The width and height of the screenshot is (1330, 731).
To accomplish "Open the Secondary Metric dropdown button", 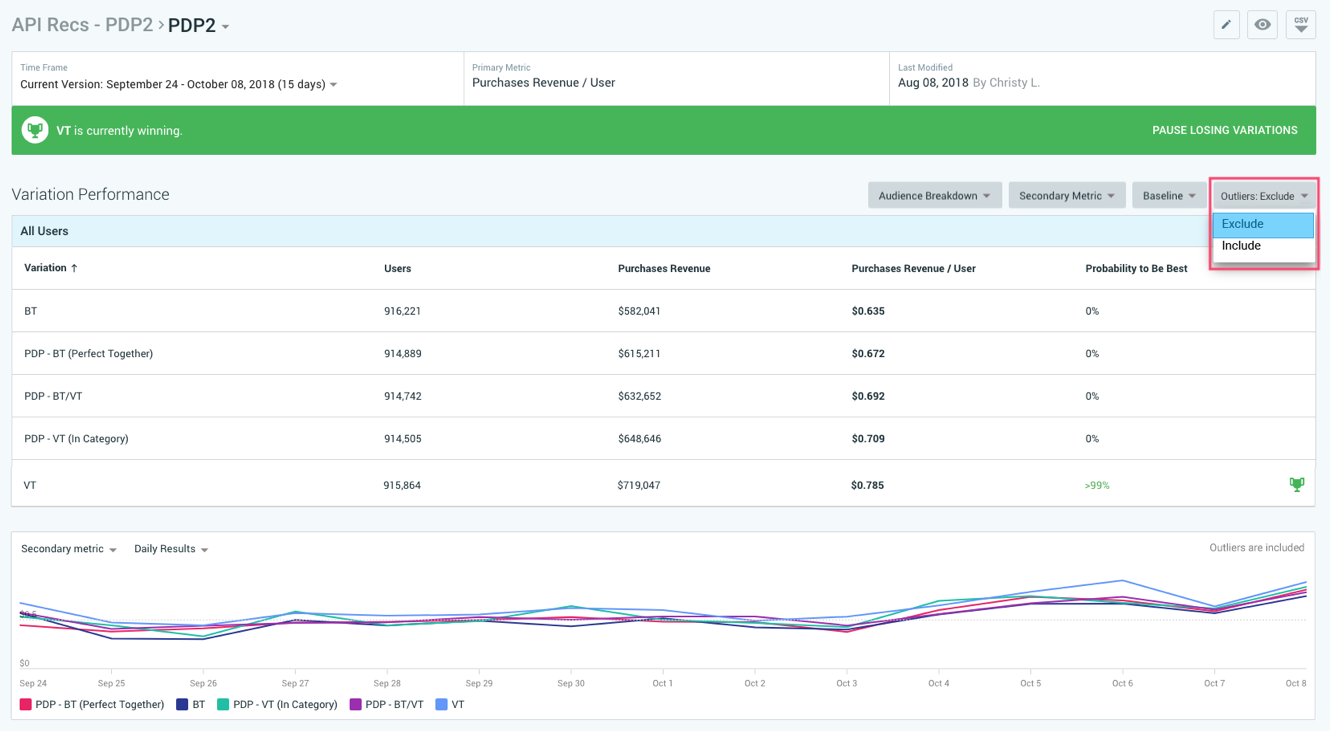I will (1067, 196).
